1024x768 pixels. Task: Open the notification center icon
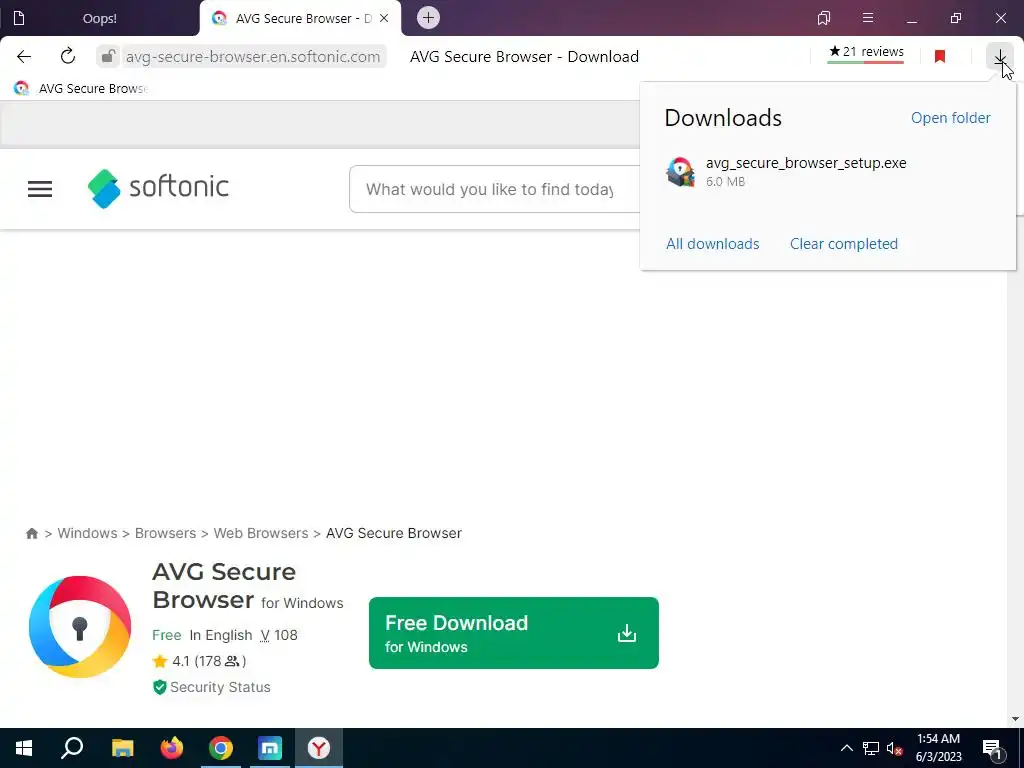[992, 748]
